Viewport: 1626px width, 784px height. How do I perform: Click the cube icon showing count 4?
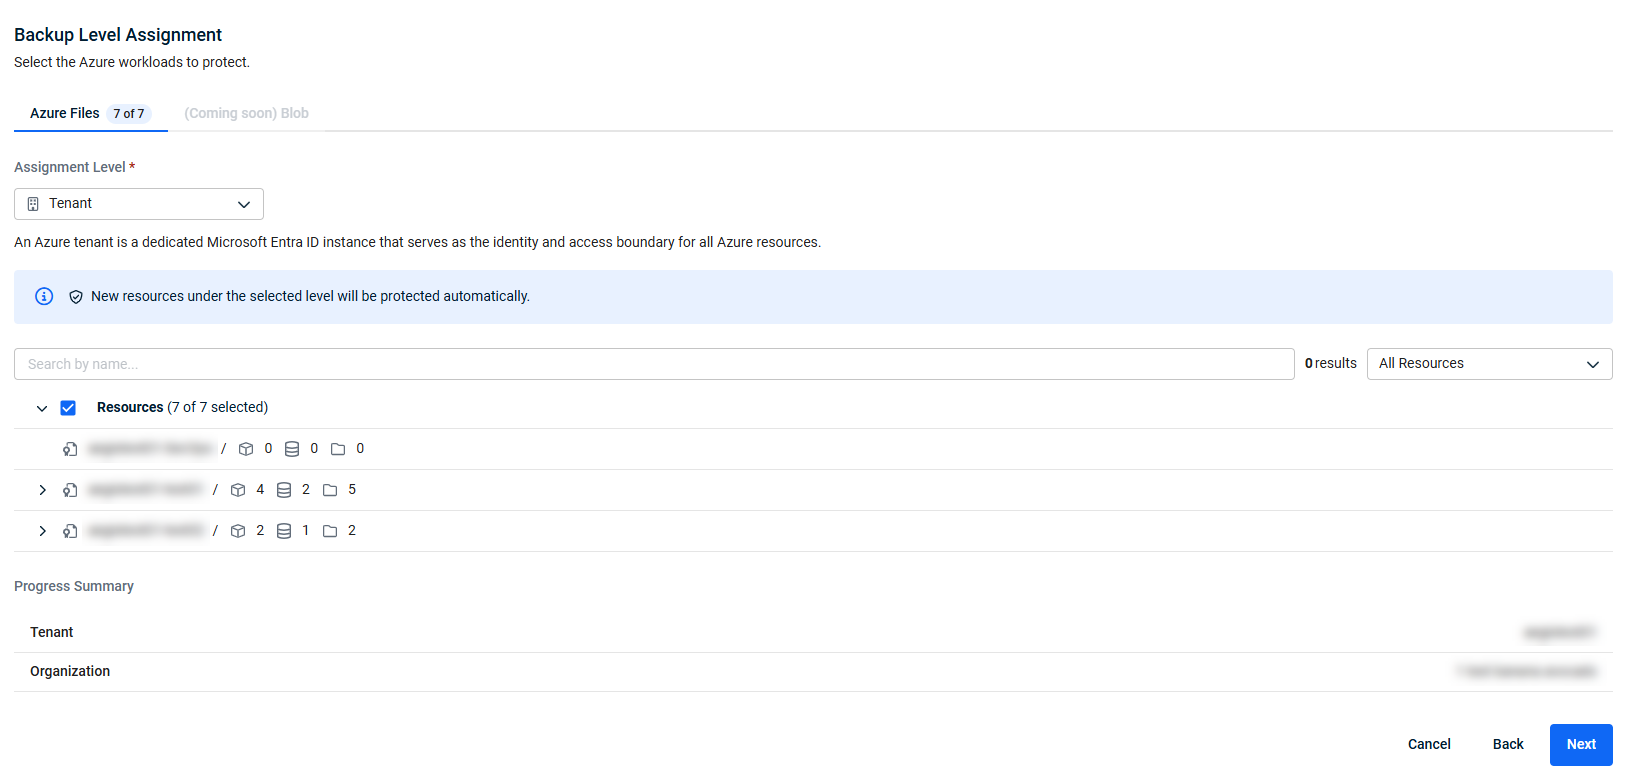(238, 490)
